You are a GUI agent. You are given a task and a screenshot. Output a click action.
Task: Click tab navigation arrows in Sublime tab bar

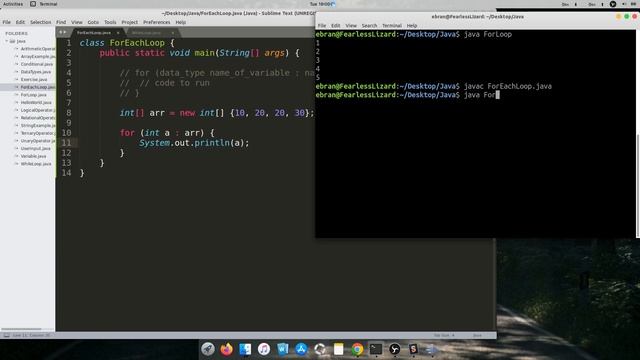[62, 32]
